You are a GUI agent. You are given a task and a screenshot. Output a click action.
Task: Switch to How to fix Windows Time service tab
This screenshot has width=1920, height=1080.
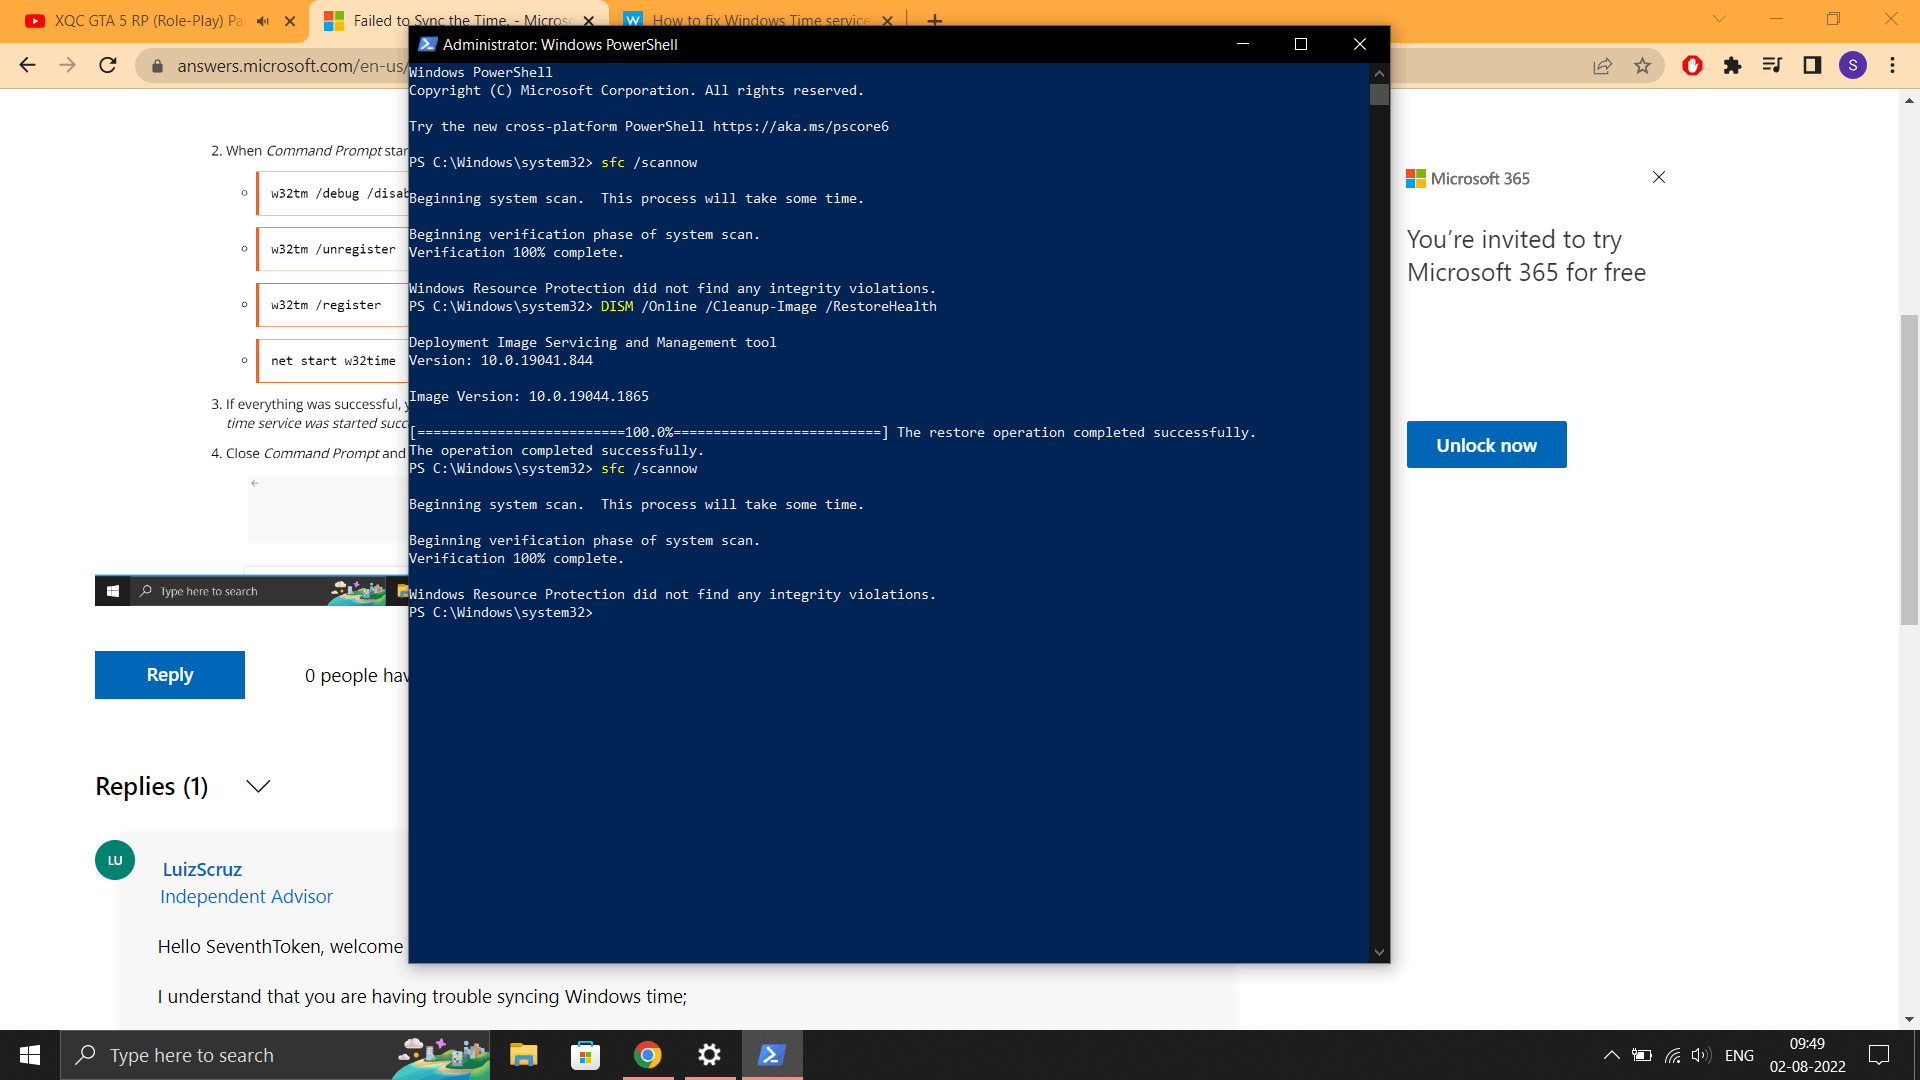pyautogui.click(x=760, y=20)
